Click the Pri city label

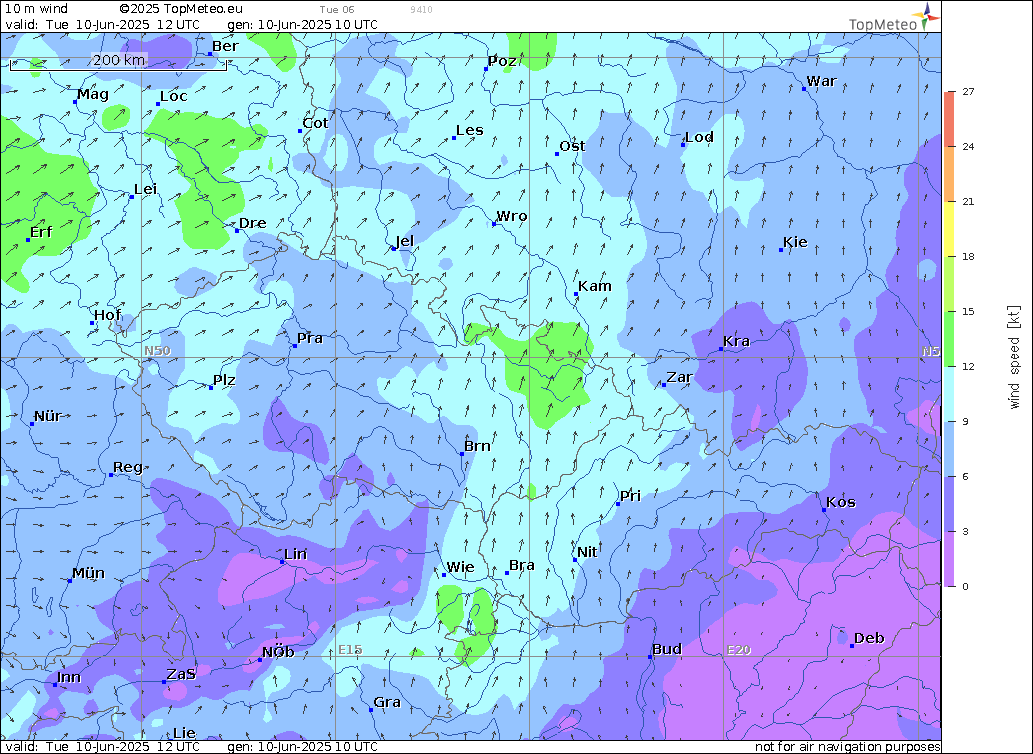tap(630, 496)
